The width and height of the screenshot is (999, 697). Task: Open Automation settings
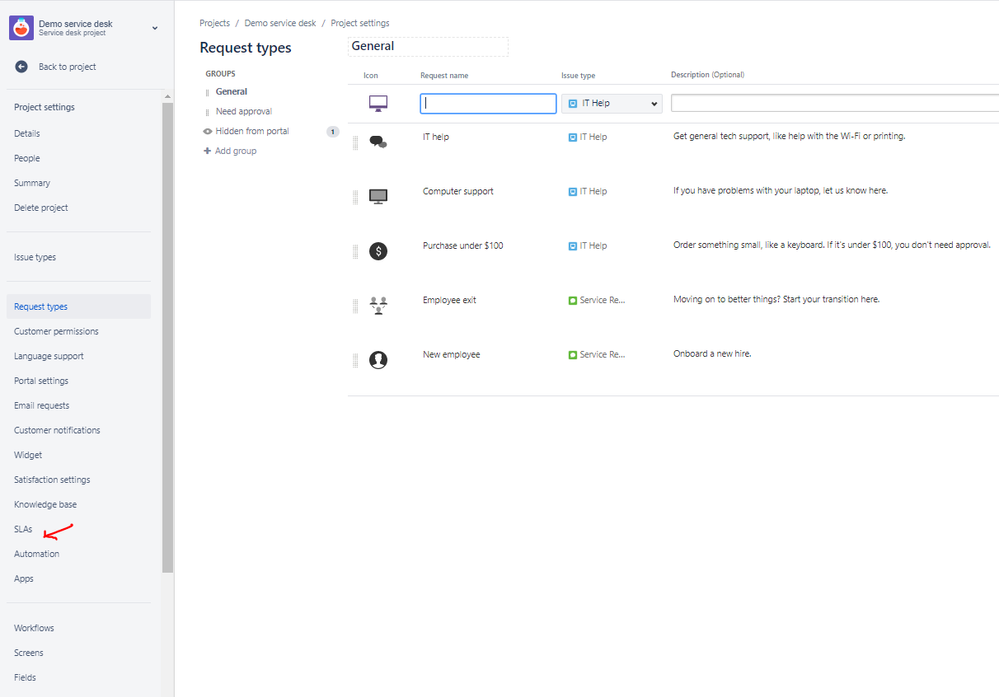tap(36, 554)
